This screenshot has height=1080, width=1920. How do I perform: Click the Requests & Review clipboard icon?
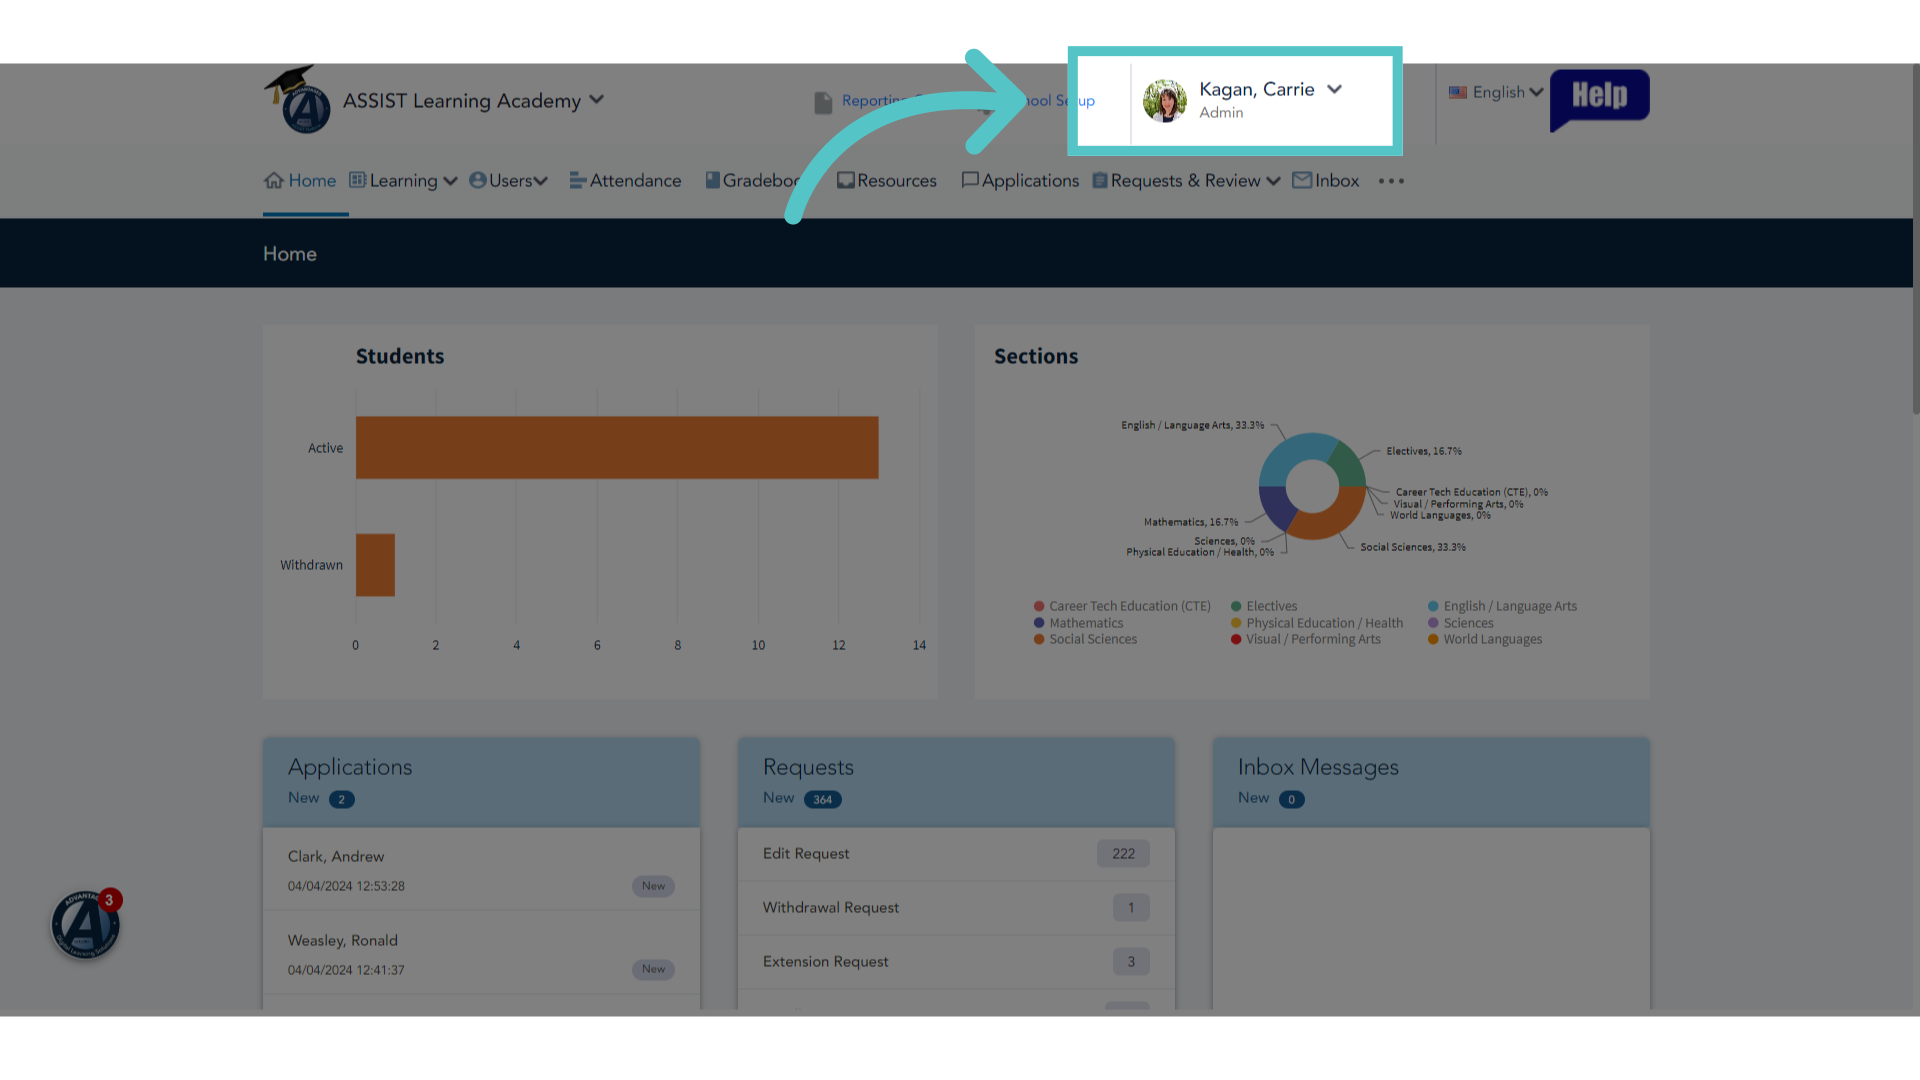1100,180
